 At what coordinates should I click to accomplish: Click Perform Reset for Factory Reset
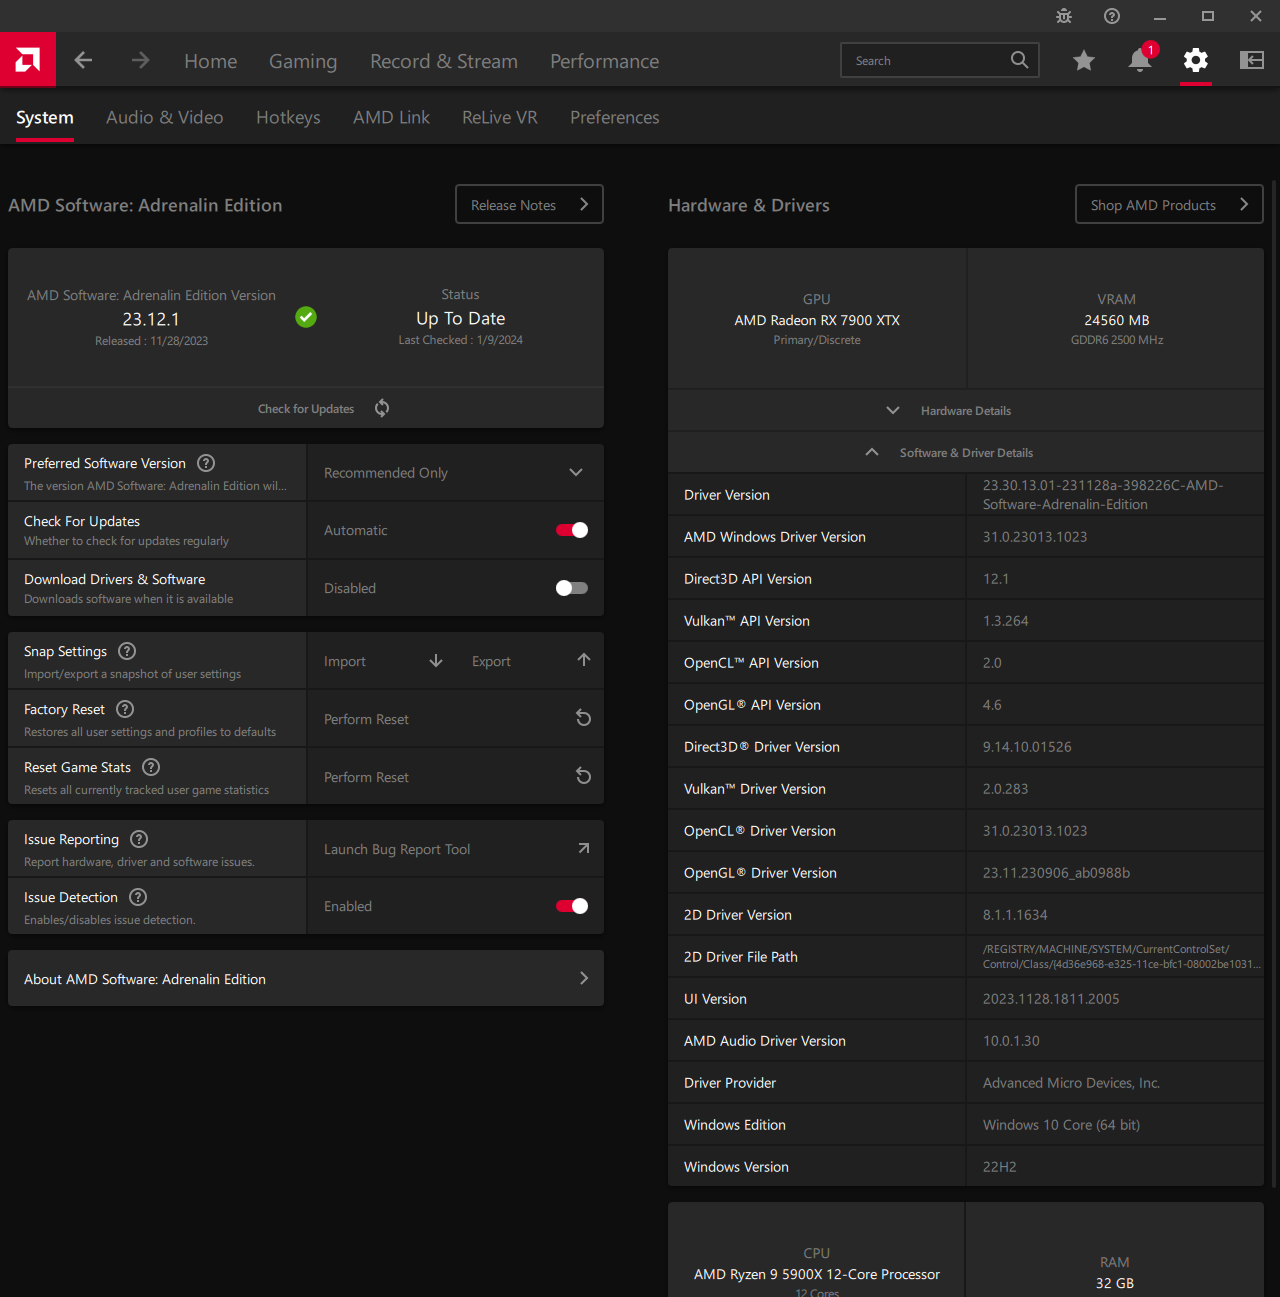tap(366, 719)
